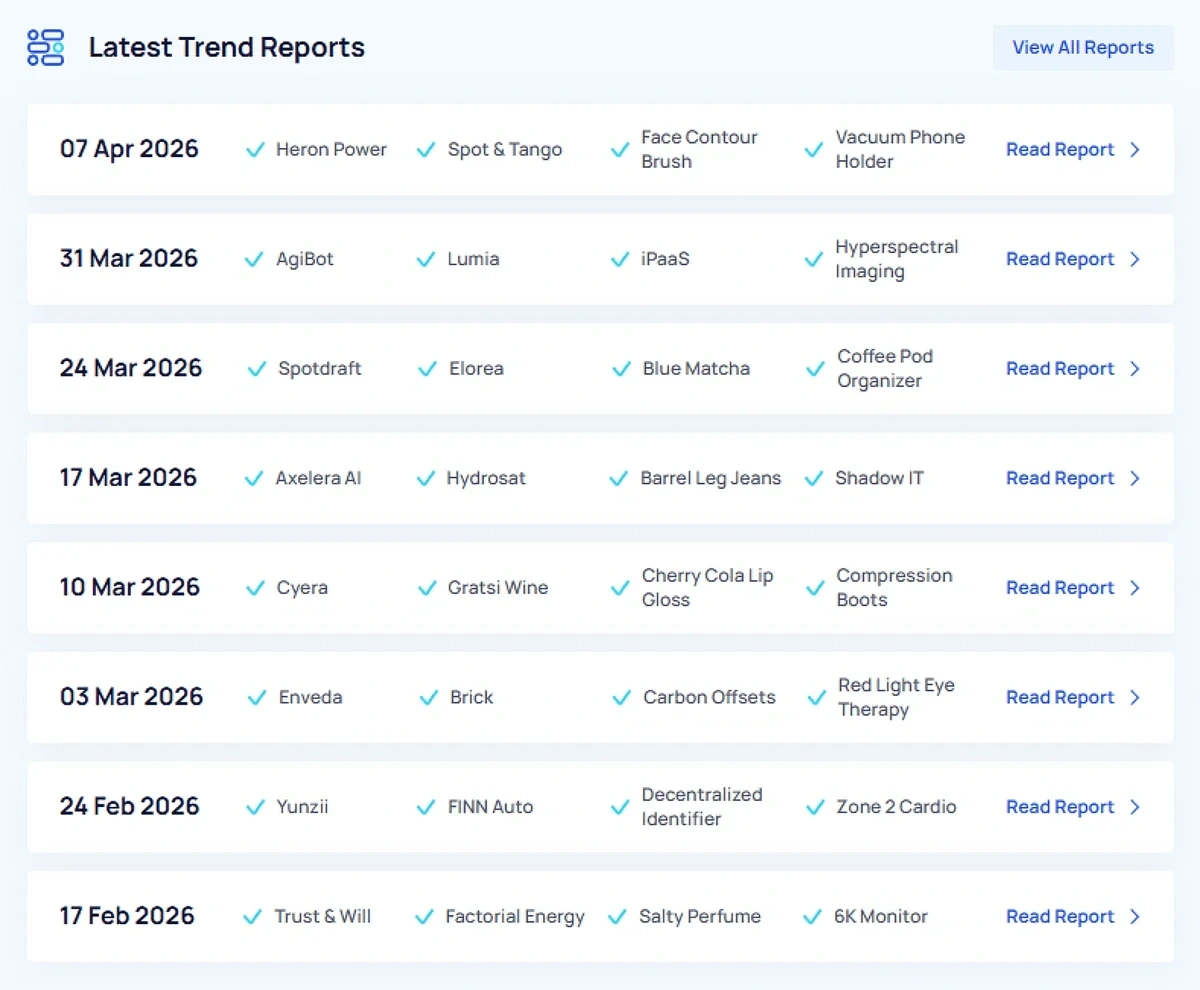Toggle the check beside Spot & Tango
The height and width of the screenshot is (990, 1200).
tap(425, 149)
